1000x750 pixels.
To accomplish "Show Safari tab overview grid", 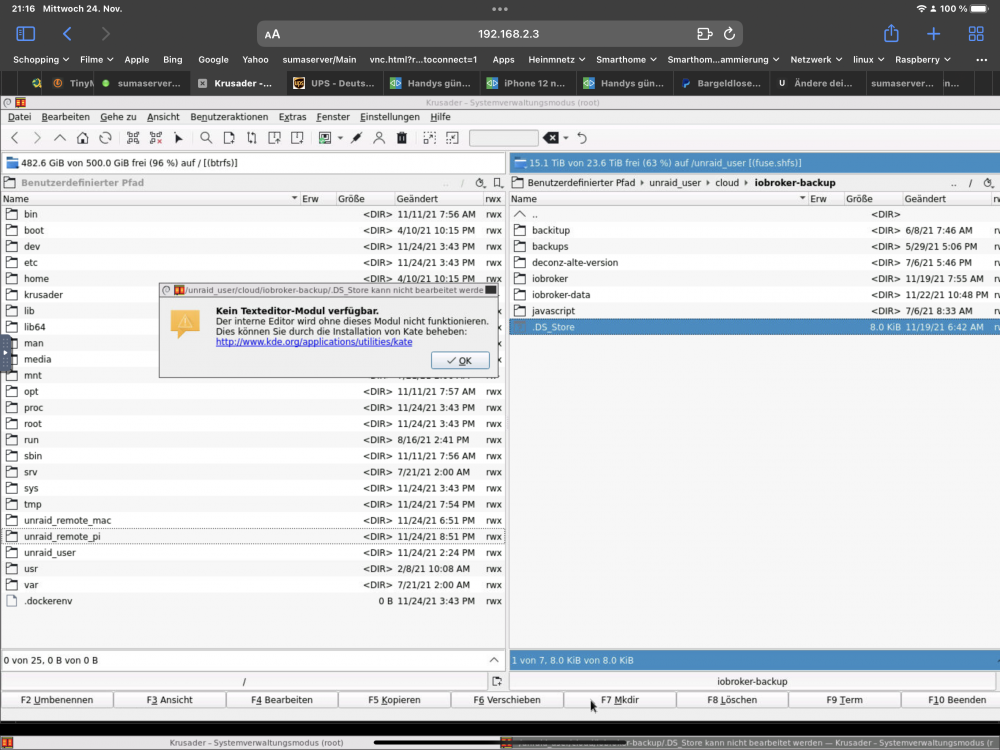I will pos(976,34).
